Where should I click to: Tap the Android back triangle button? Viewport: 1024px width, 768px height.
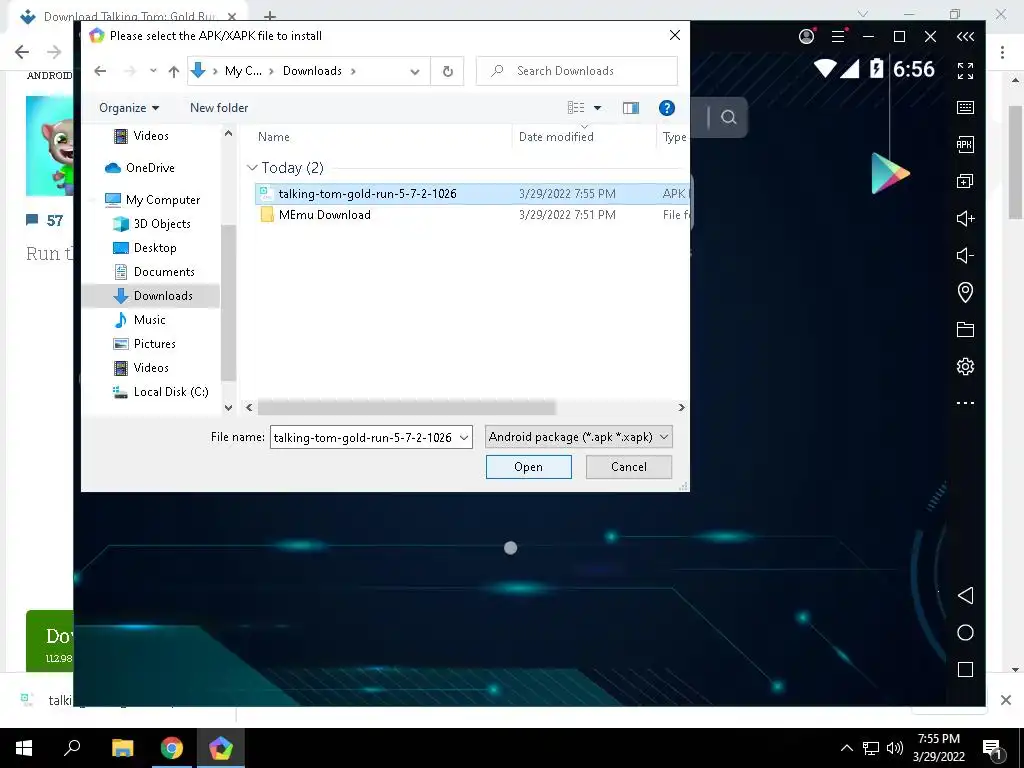pos(965,596)
